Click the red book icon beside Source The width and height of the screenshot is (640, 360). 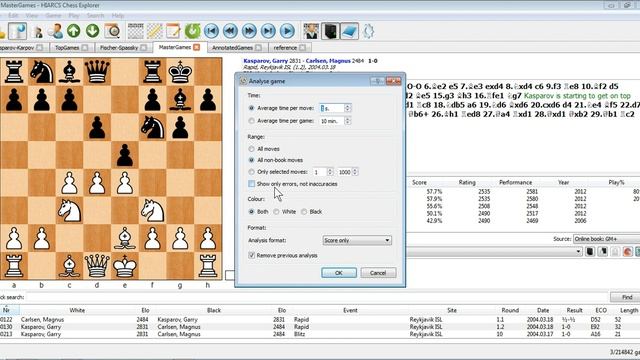coord(628,251)
